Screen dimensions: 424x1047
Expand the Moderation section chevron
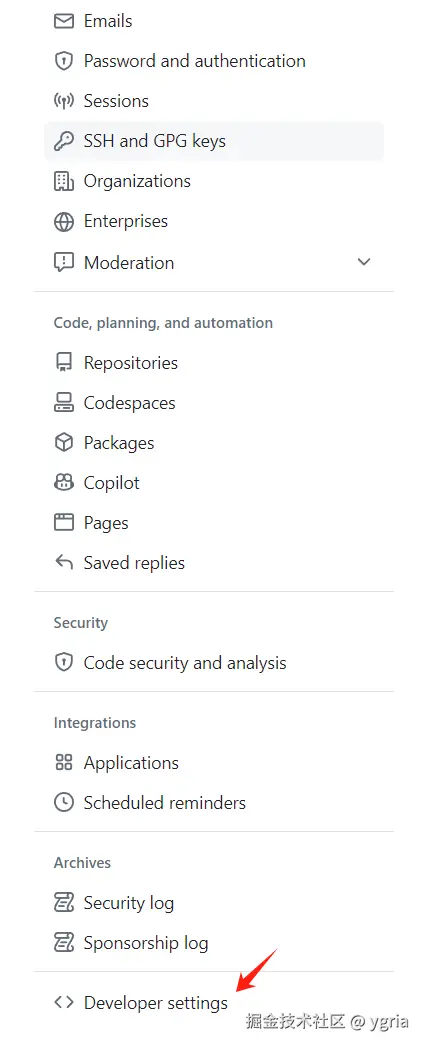[364, 262]
